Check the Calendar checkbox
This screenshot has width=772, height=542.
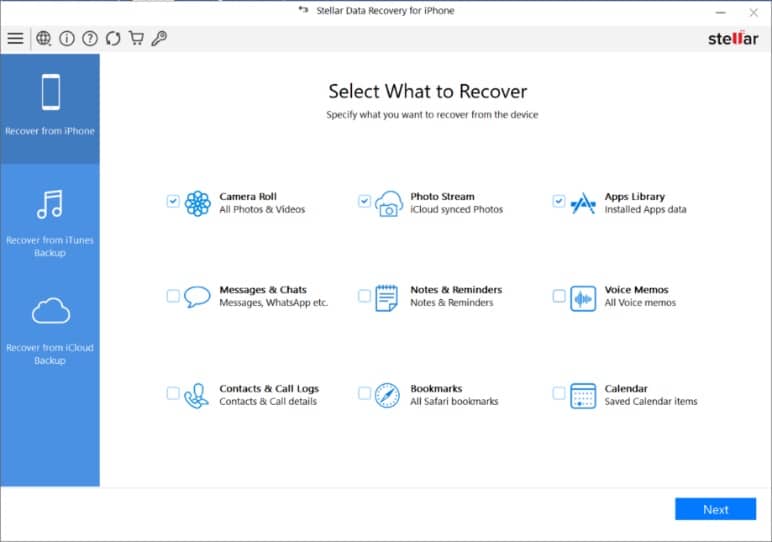pos(558,393)
